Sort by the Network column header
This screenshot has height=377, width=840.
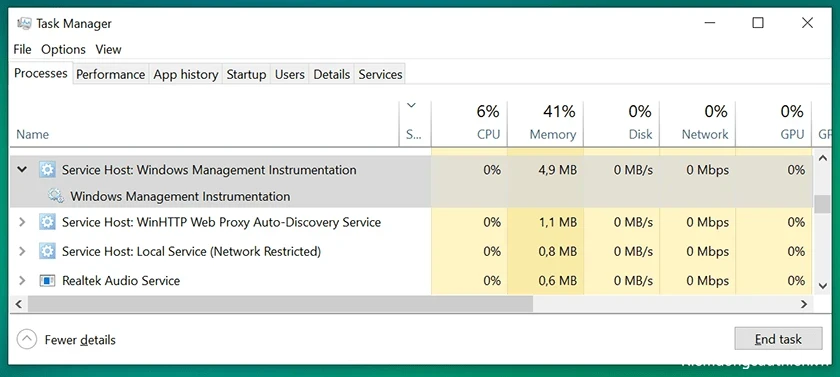[x=698, y=123]
